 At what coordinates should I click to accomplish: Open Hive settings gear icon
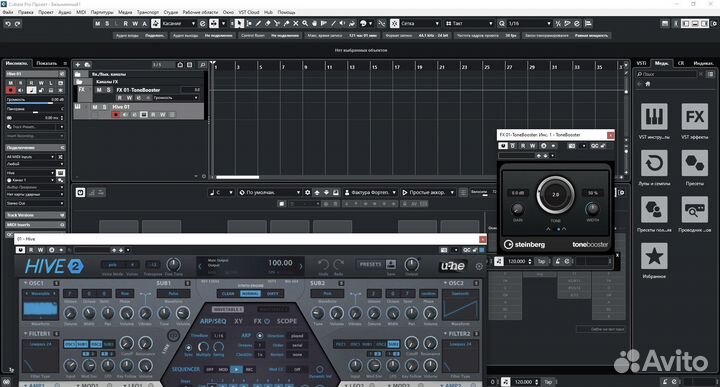pyautogui.click(x=479, y=266)
